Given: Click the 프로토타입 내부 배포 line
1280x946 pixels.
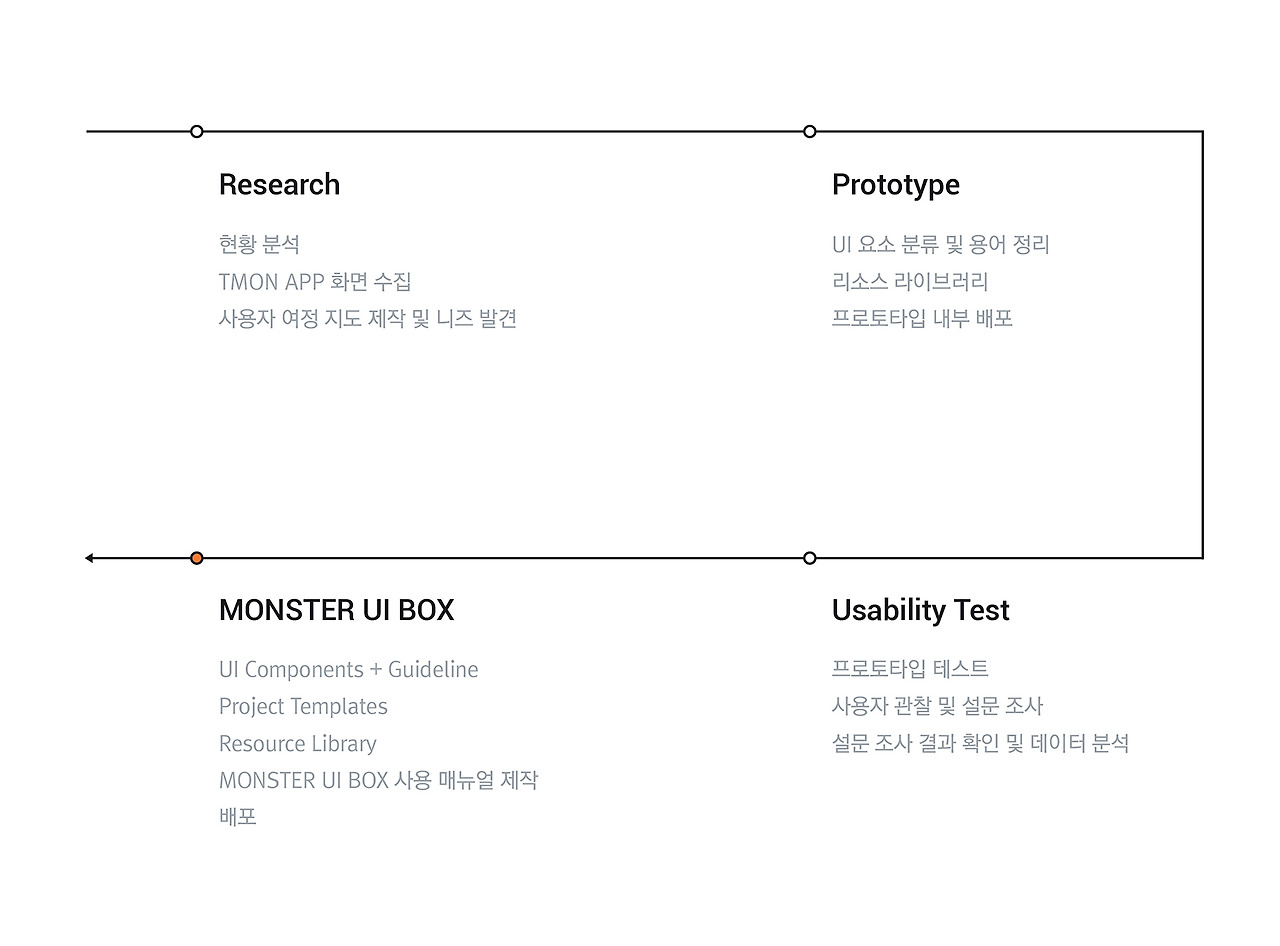Looking at the screenshot, I should coord(922,319).
